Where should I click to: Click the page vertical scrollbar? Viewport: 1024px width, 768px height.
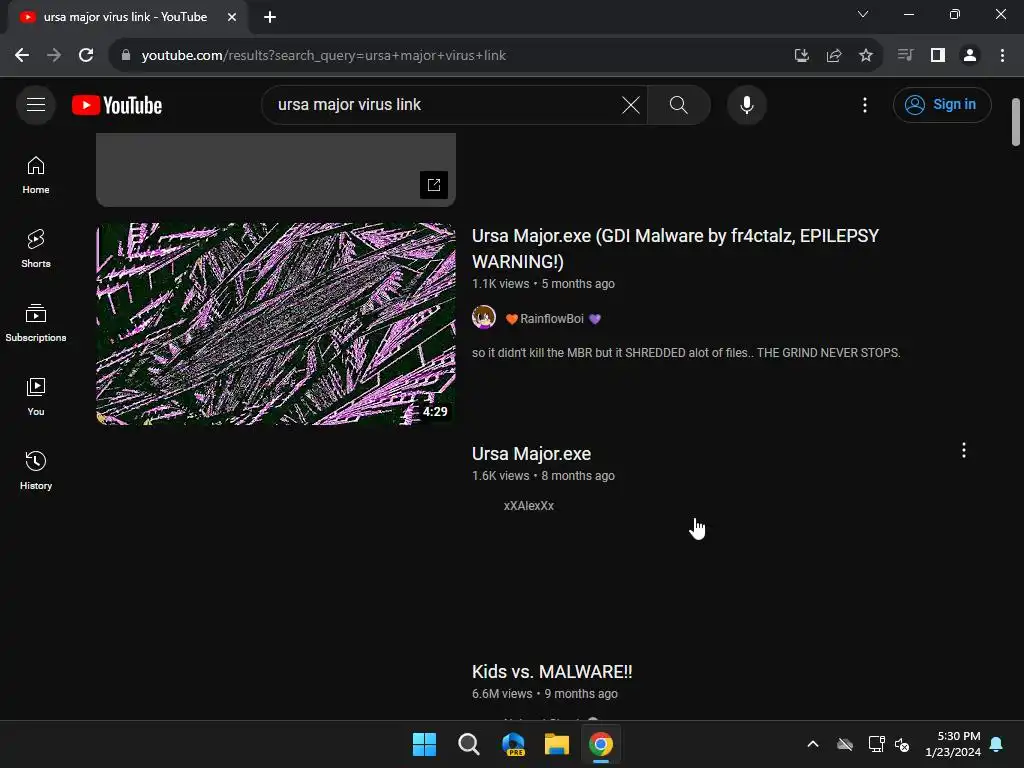1016,122
